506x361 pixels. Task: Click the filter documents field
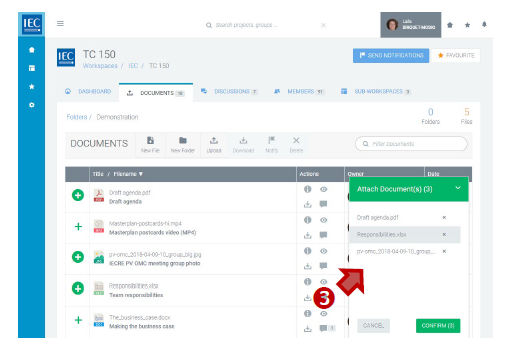[x=411, y=144]
